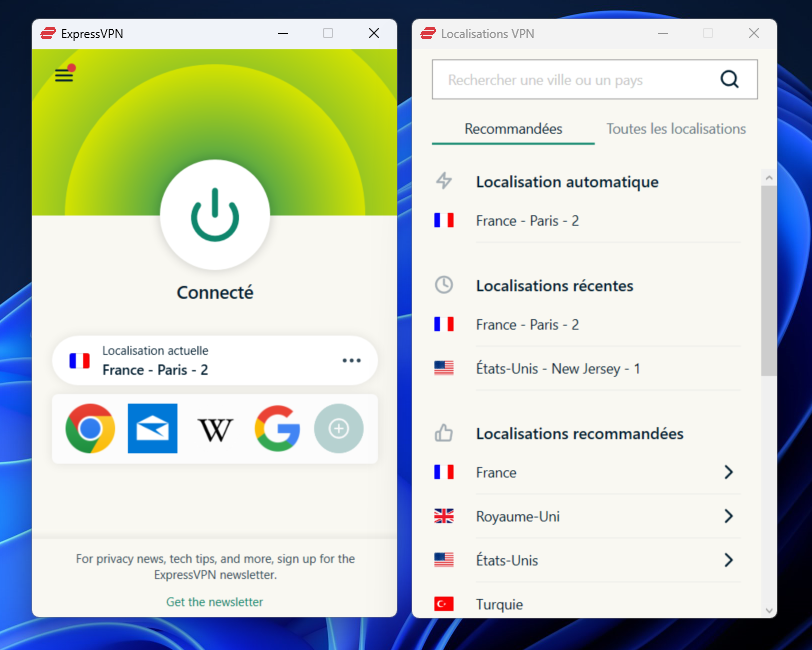Image resolution: width=812 pixels, height=650 pixels.
Task: Switch to Toutes les localisations tab
Action: click(676, 129)
